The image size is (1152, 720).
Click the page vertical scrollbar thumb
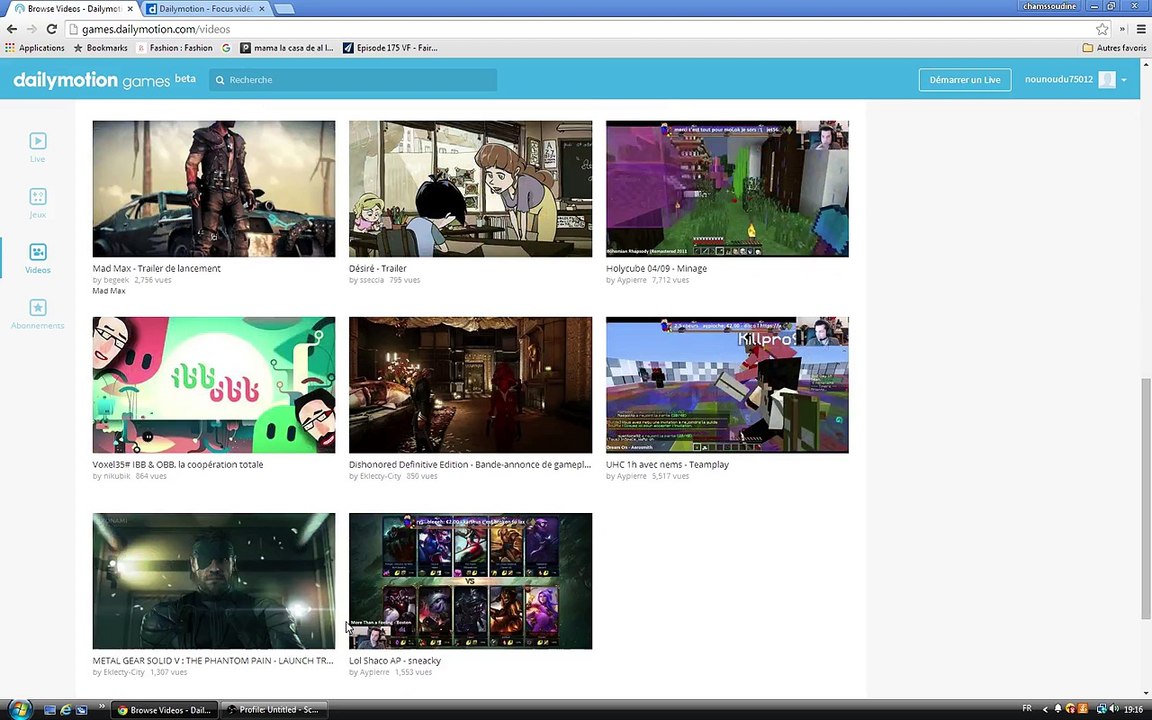pos(1145,498)
